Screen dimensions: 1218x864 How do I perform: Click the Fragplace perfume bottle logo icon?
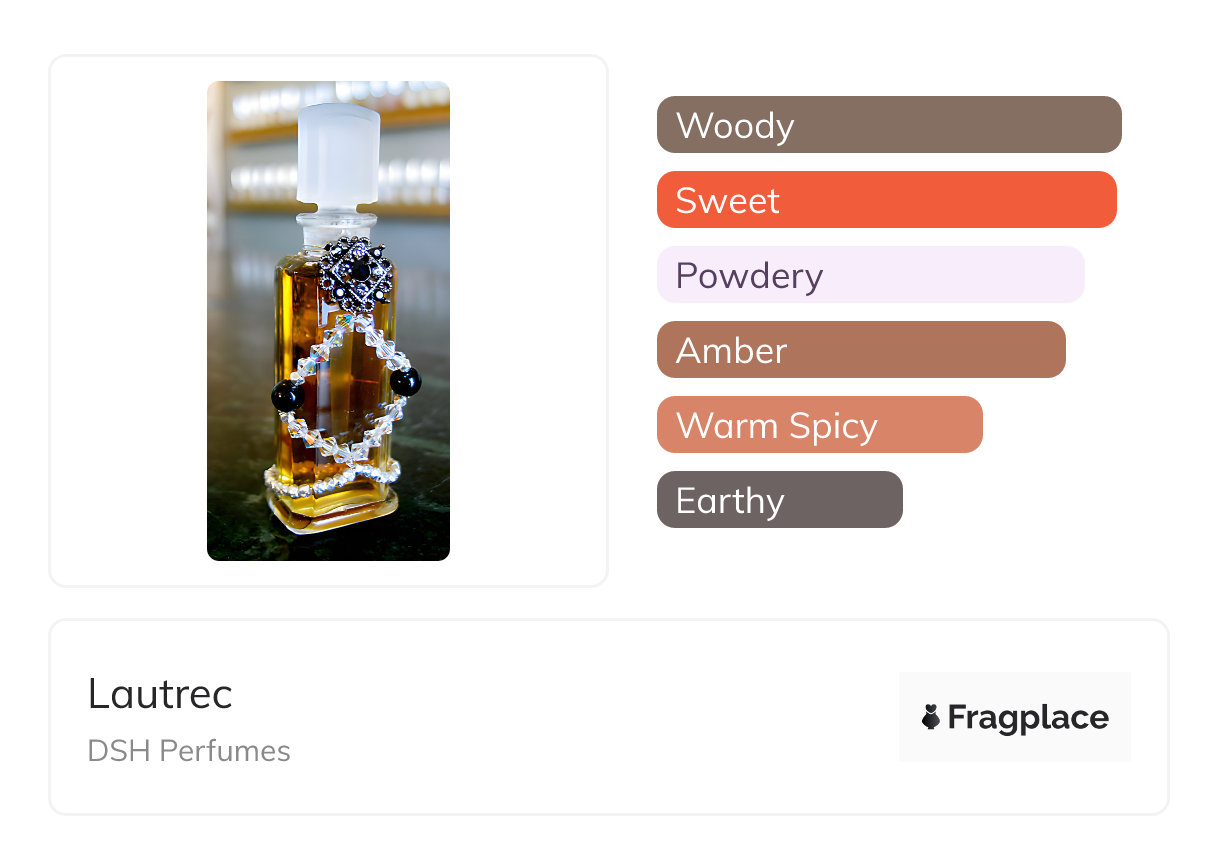point(931,717)
